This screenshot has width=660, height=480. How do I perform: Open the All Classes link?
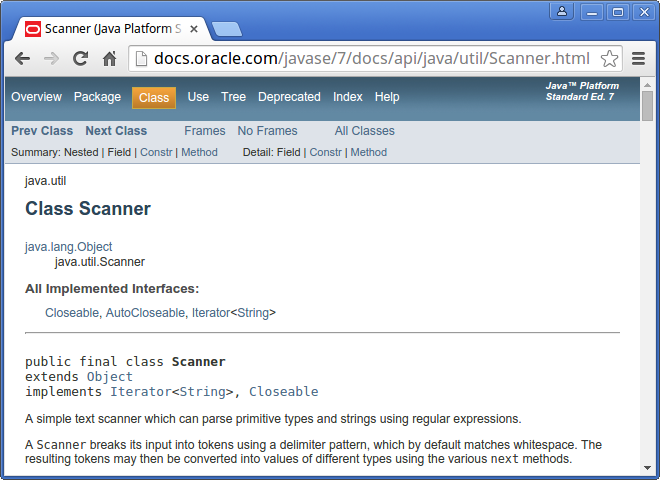[365, 131]
